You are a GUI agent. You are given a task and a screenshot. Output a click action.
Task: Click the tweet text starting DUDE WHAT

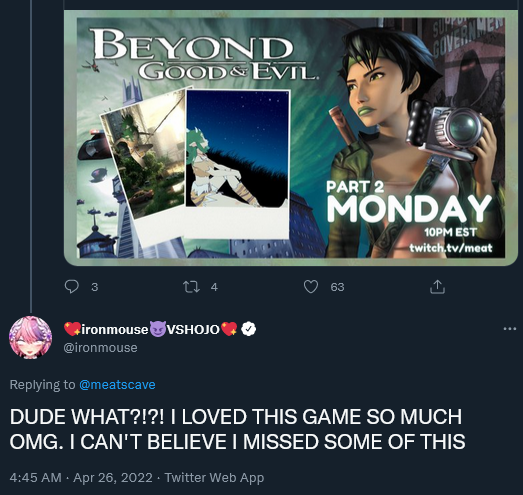click(x=237, y=429)
